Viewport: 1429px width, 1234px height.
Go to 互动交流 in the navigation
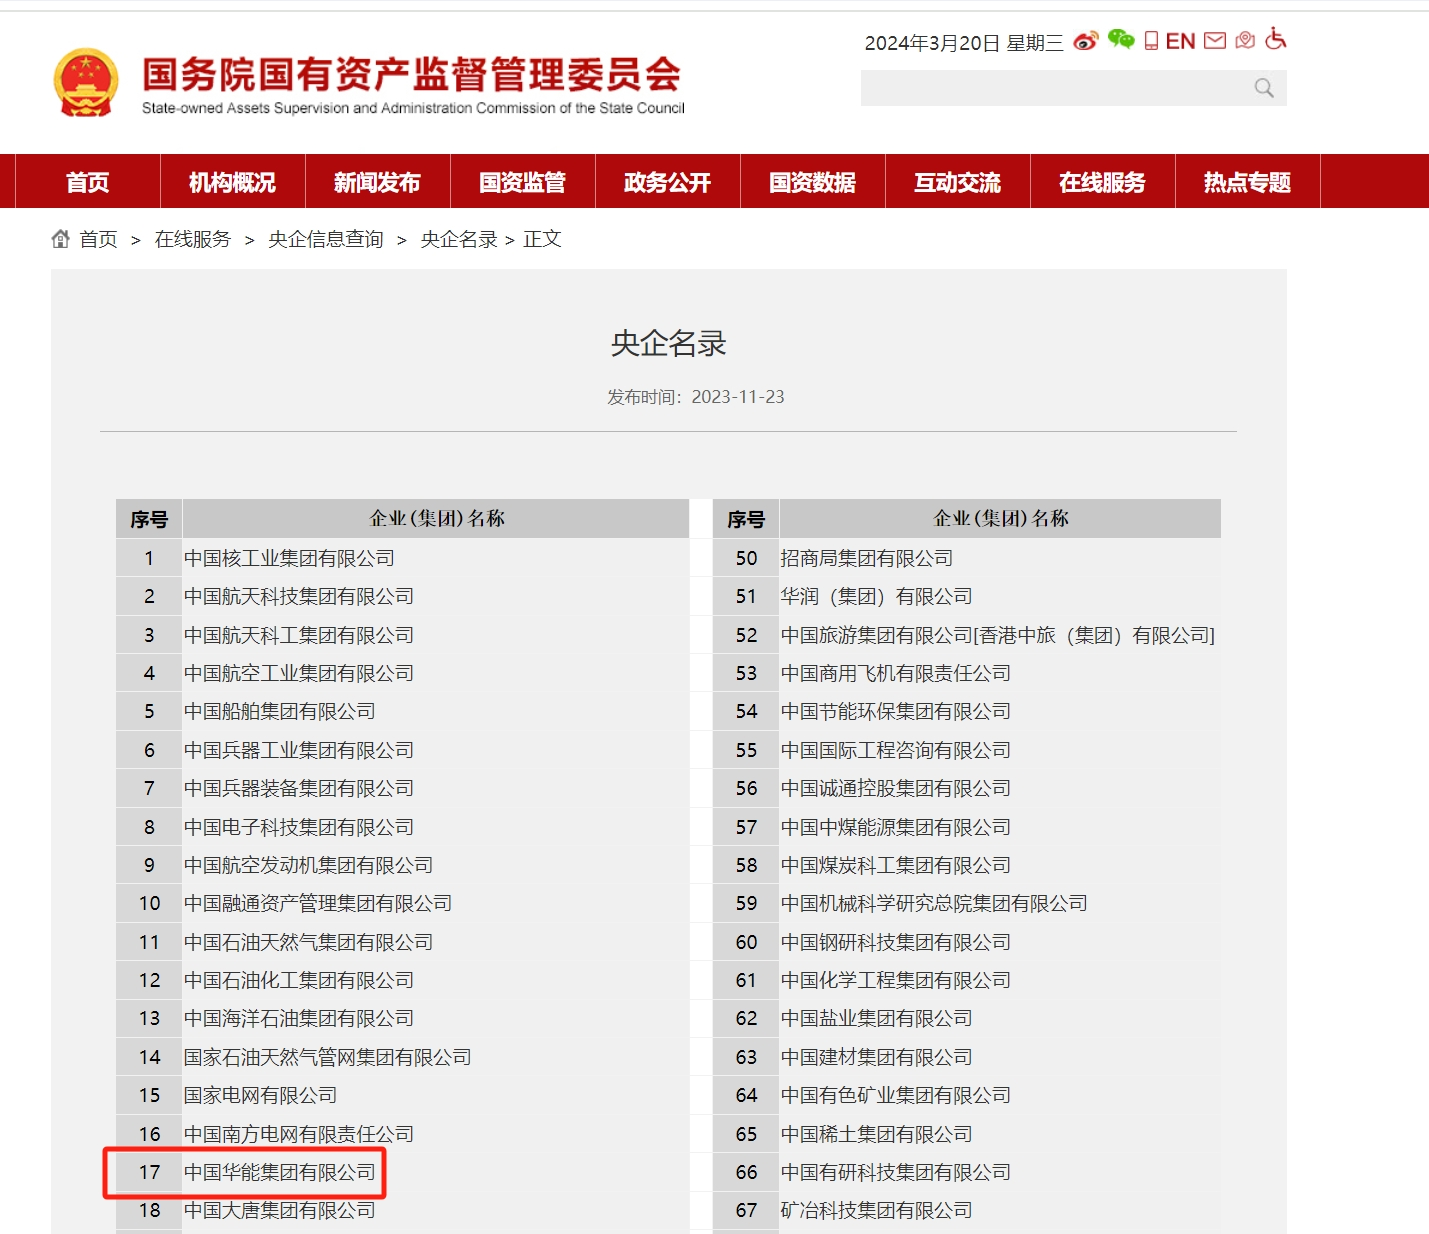pyautogui.click(x=957, y=181)
